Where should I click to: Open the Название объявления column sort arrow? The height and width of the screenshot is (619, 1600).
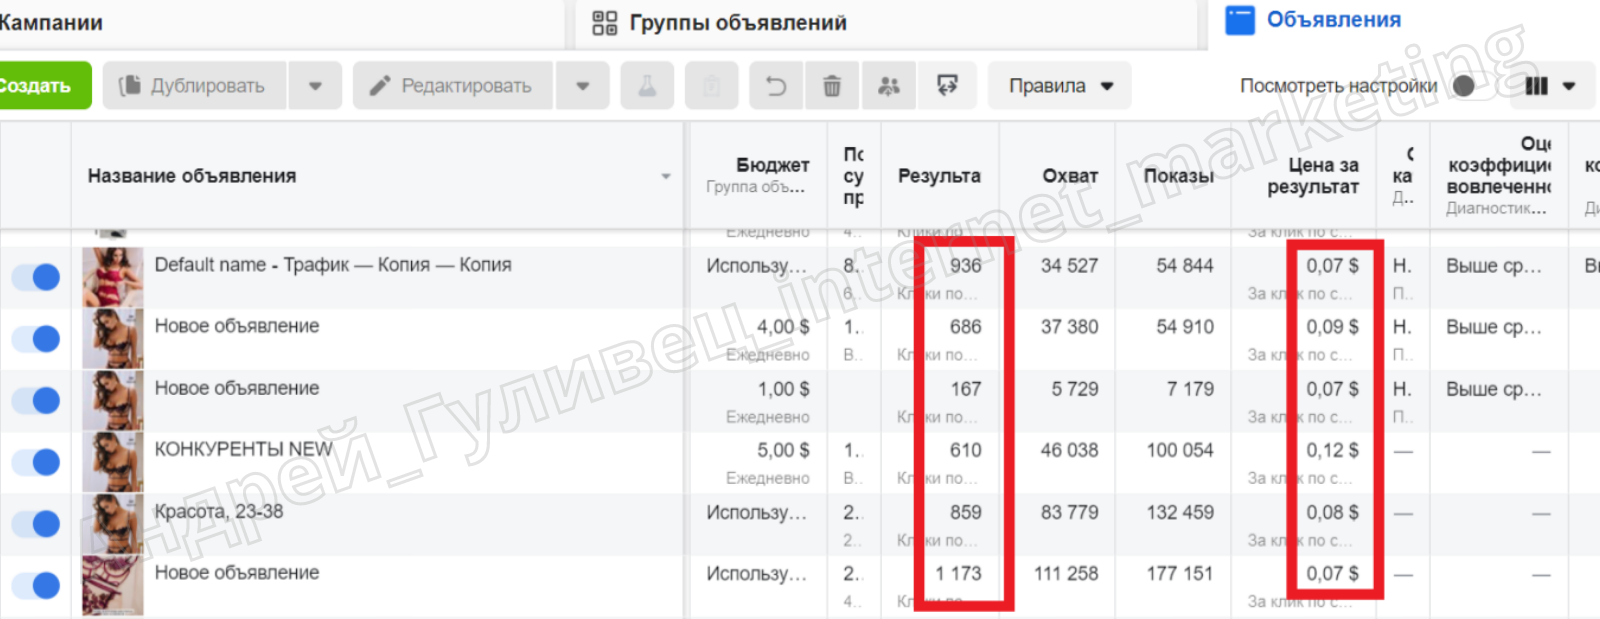coord(666,176)
